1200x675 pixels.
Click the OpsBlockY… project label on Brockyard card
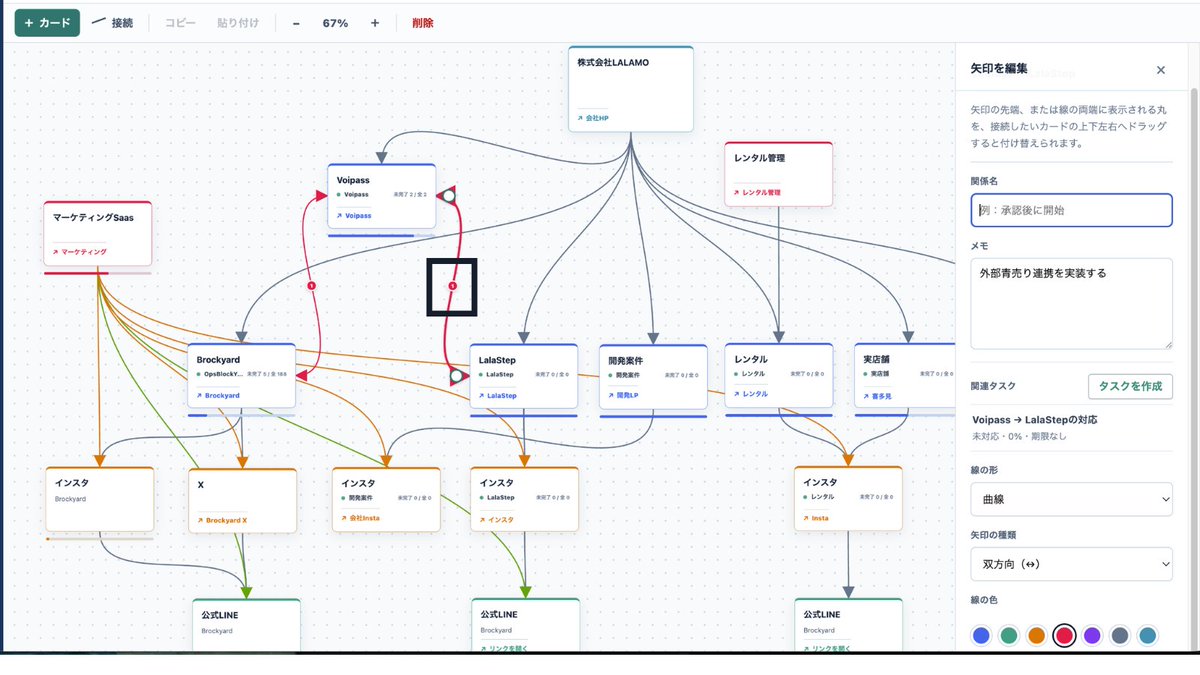point(222,374)
